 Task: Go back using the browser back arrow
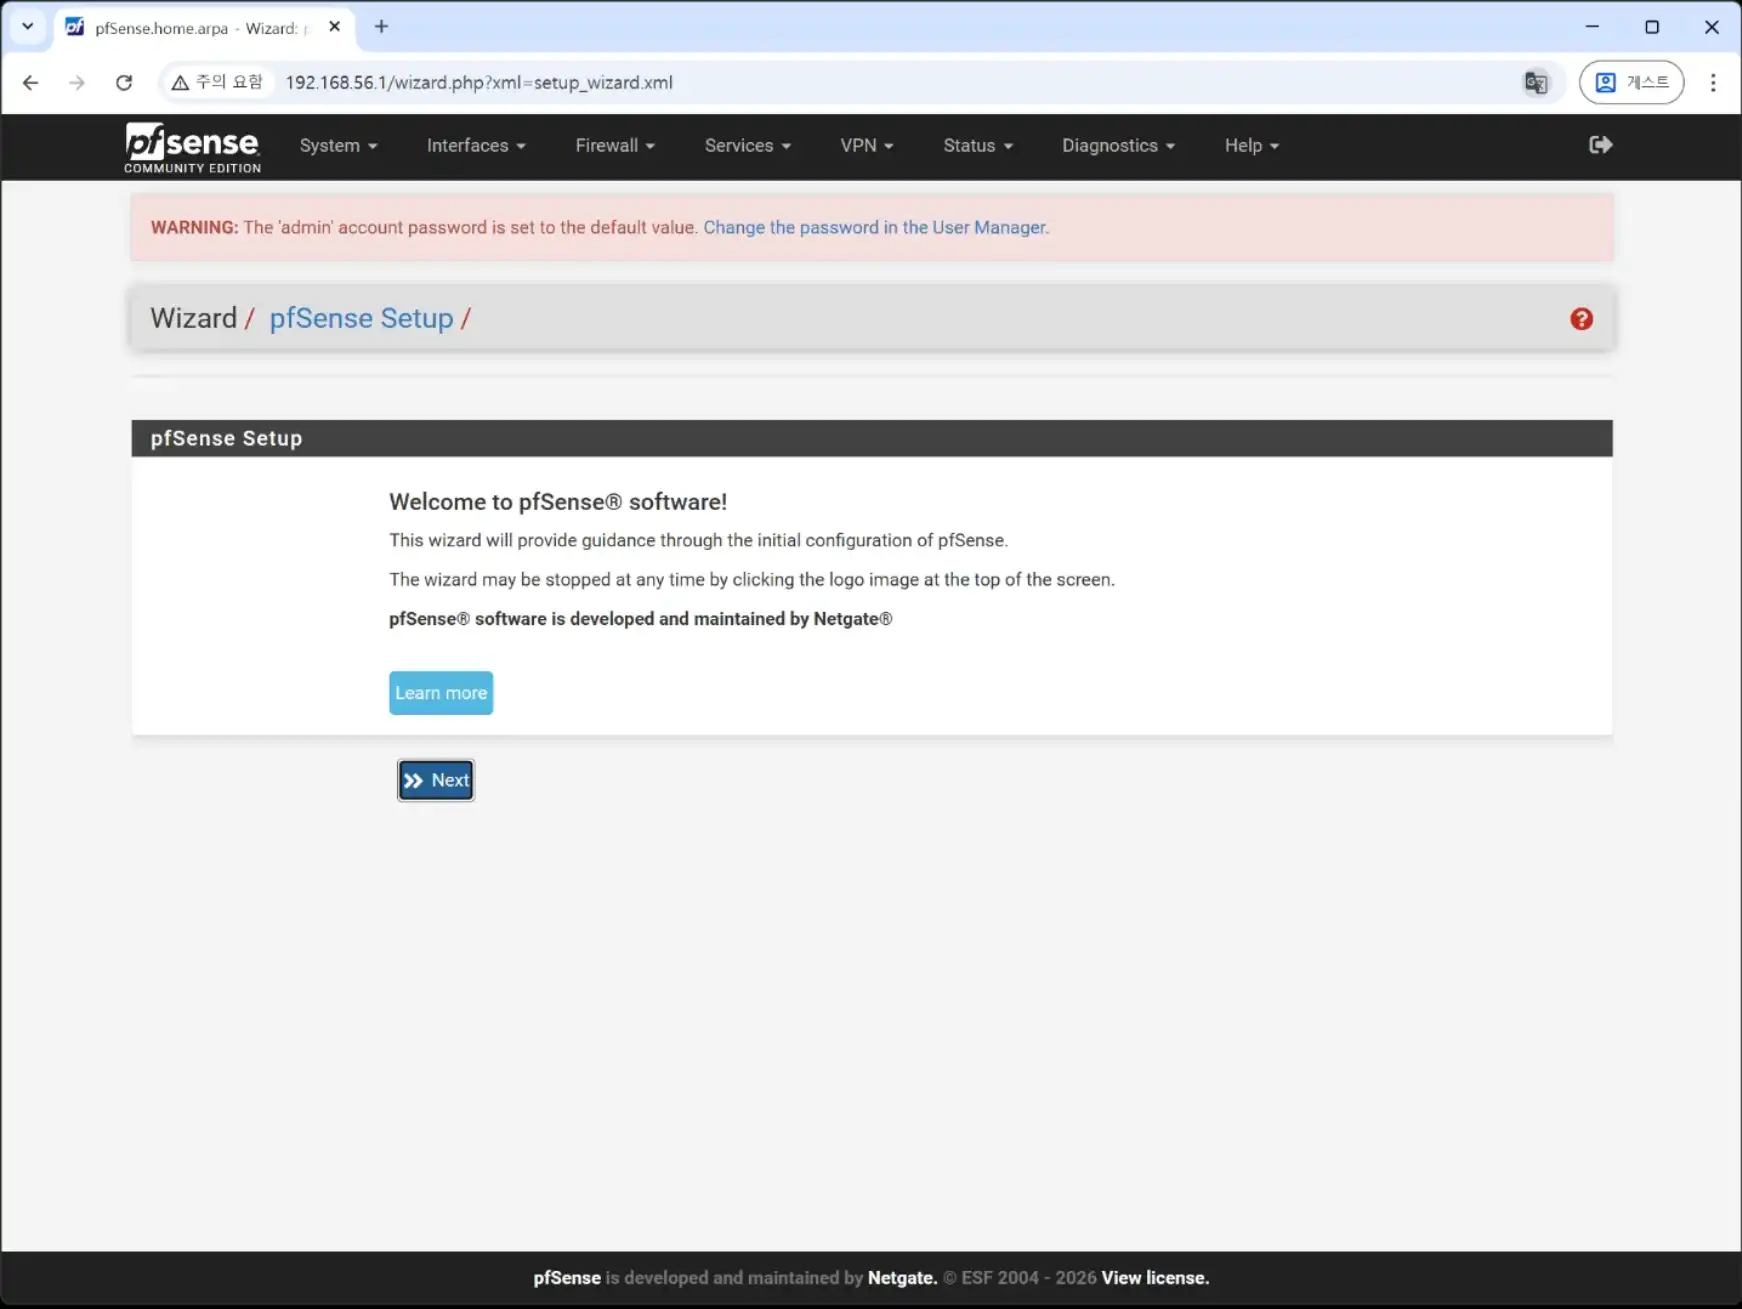(31, 83)
